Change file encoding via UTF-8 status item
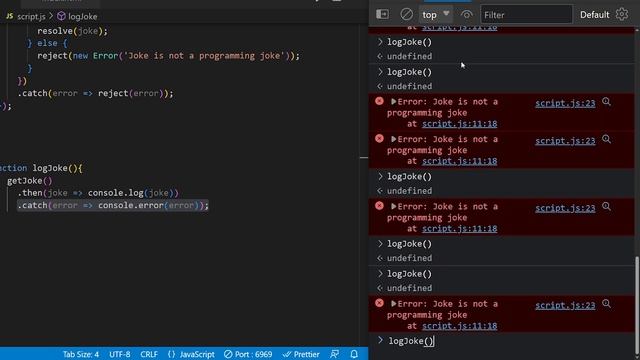The image size is (640, 360). pos(120,354)
